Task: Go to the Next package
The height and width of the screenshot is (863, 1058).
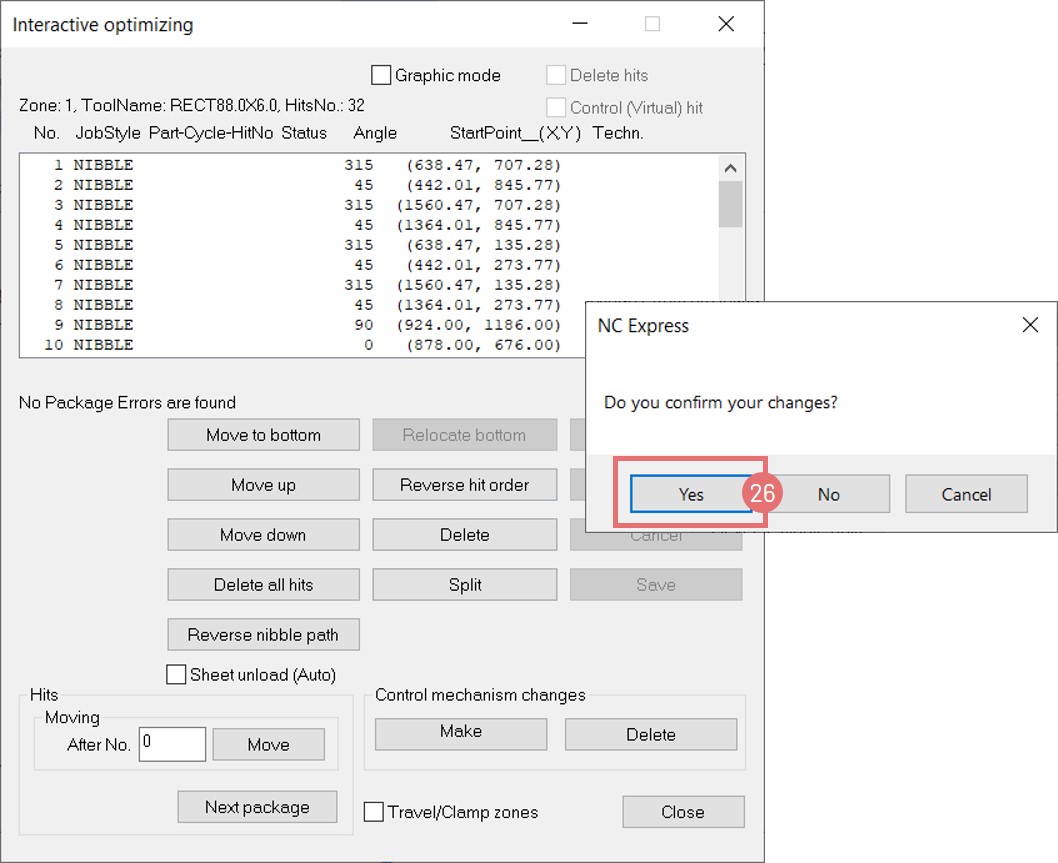Action: coord(257,807)
